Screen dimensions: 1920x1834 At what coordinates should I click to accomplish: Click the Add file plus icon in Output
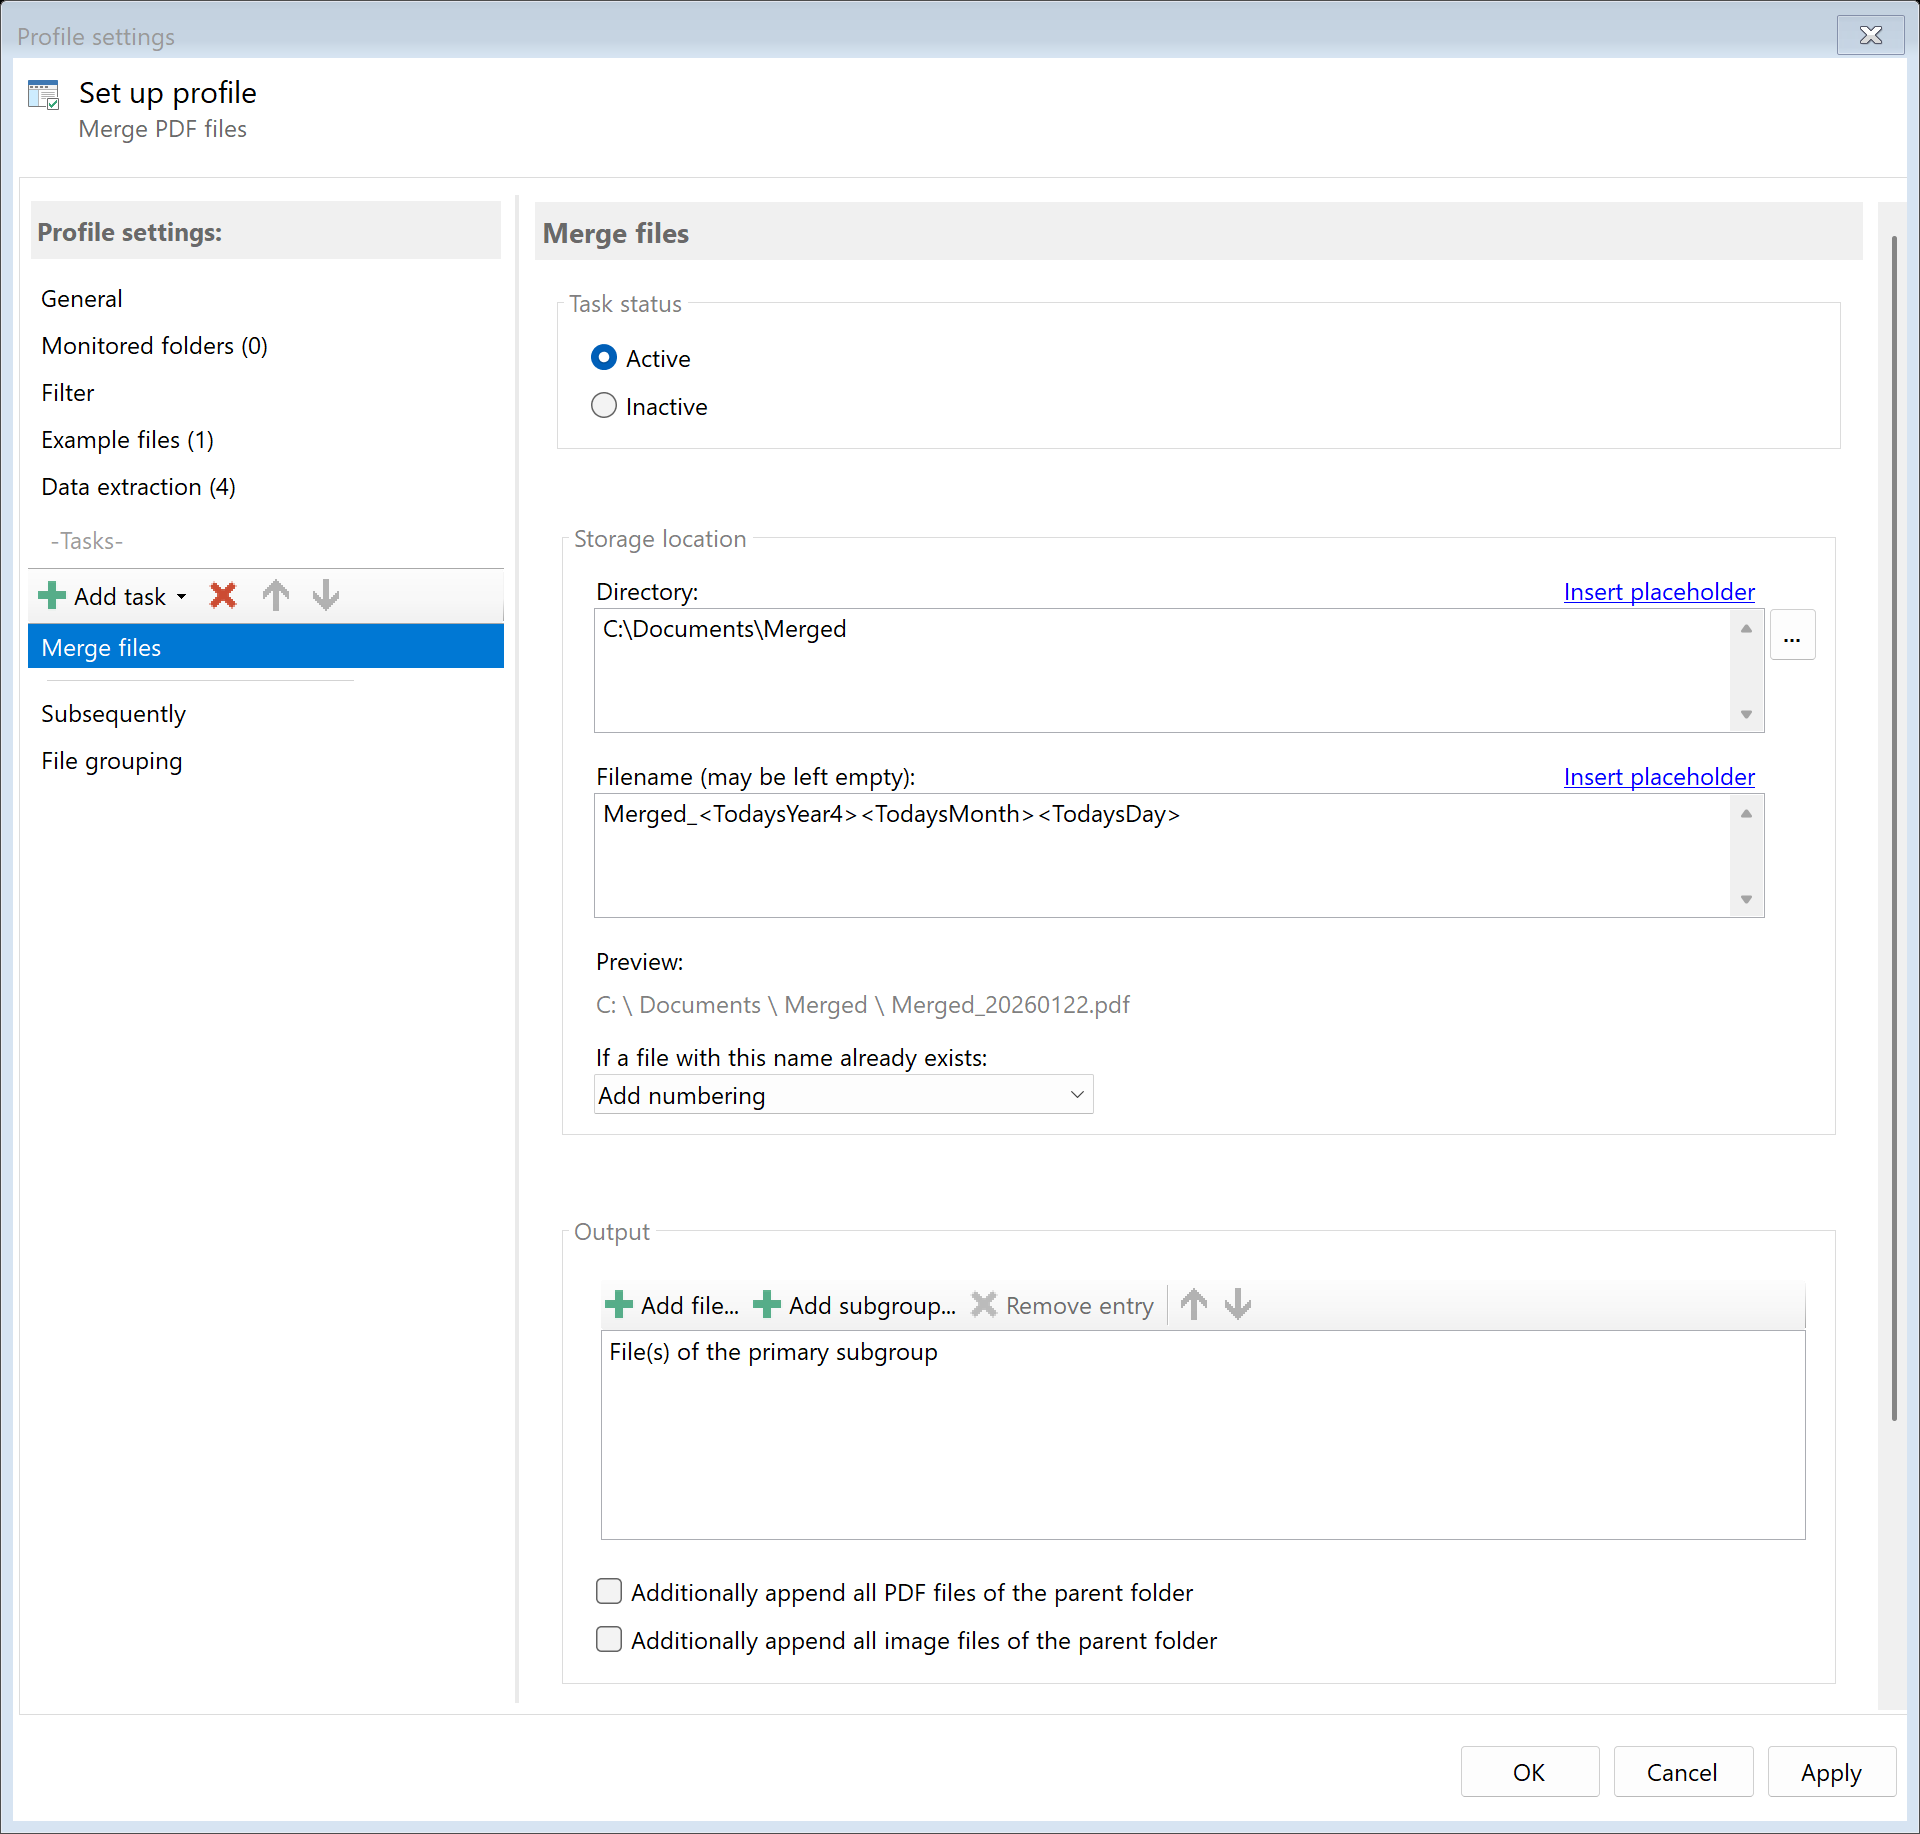pos(620,1304)
